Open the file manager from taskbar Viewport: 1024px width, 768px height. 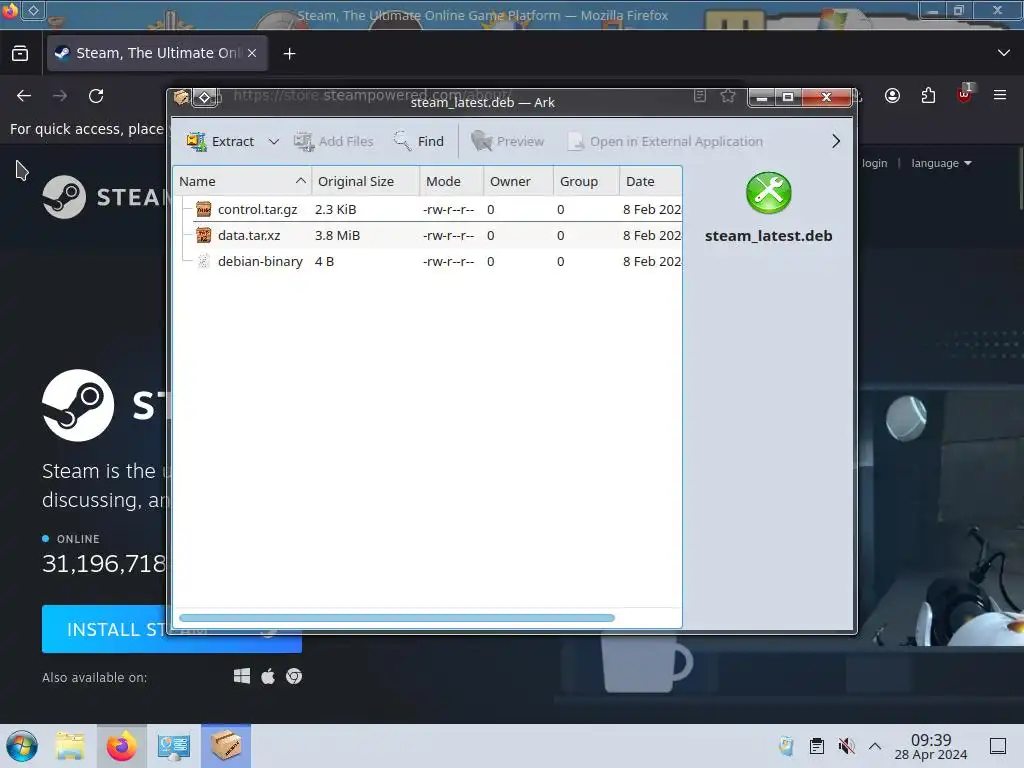[x=70, y=746]
